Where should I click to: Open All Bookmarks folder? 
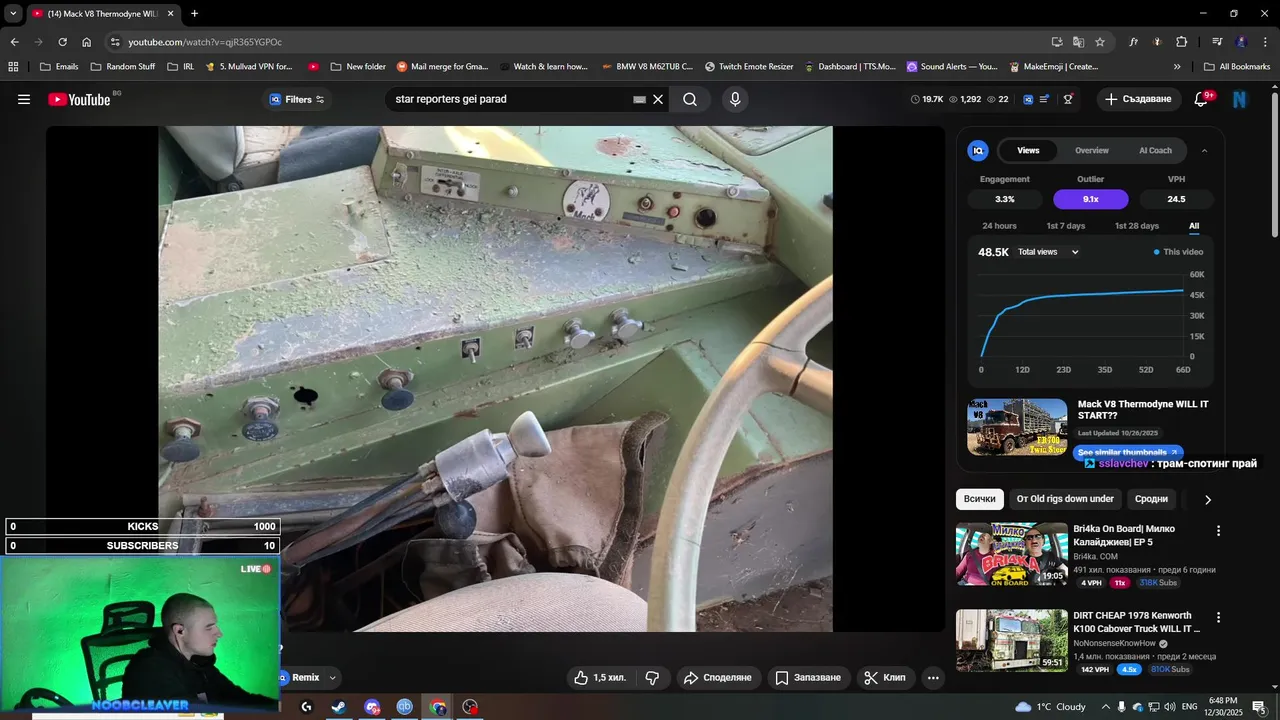1237,67
